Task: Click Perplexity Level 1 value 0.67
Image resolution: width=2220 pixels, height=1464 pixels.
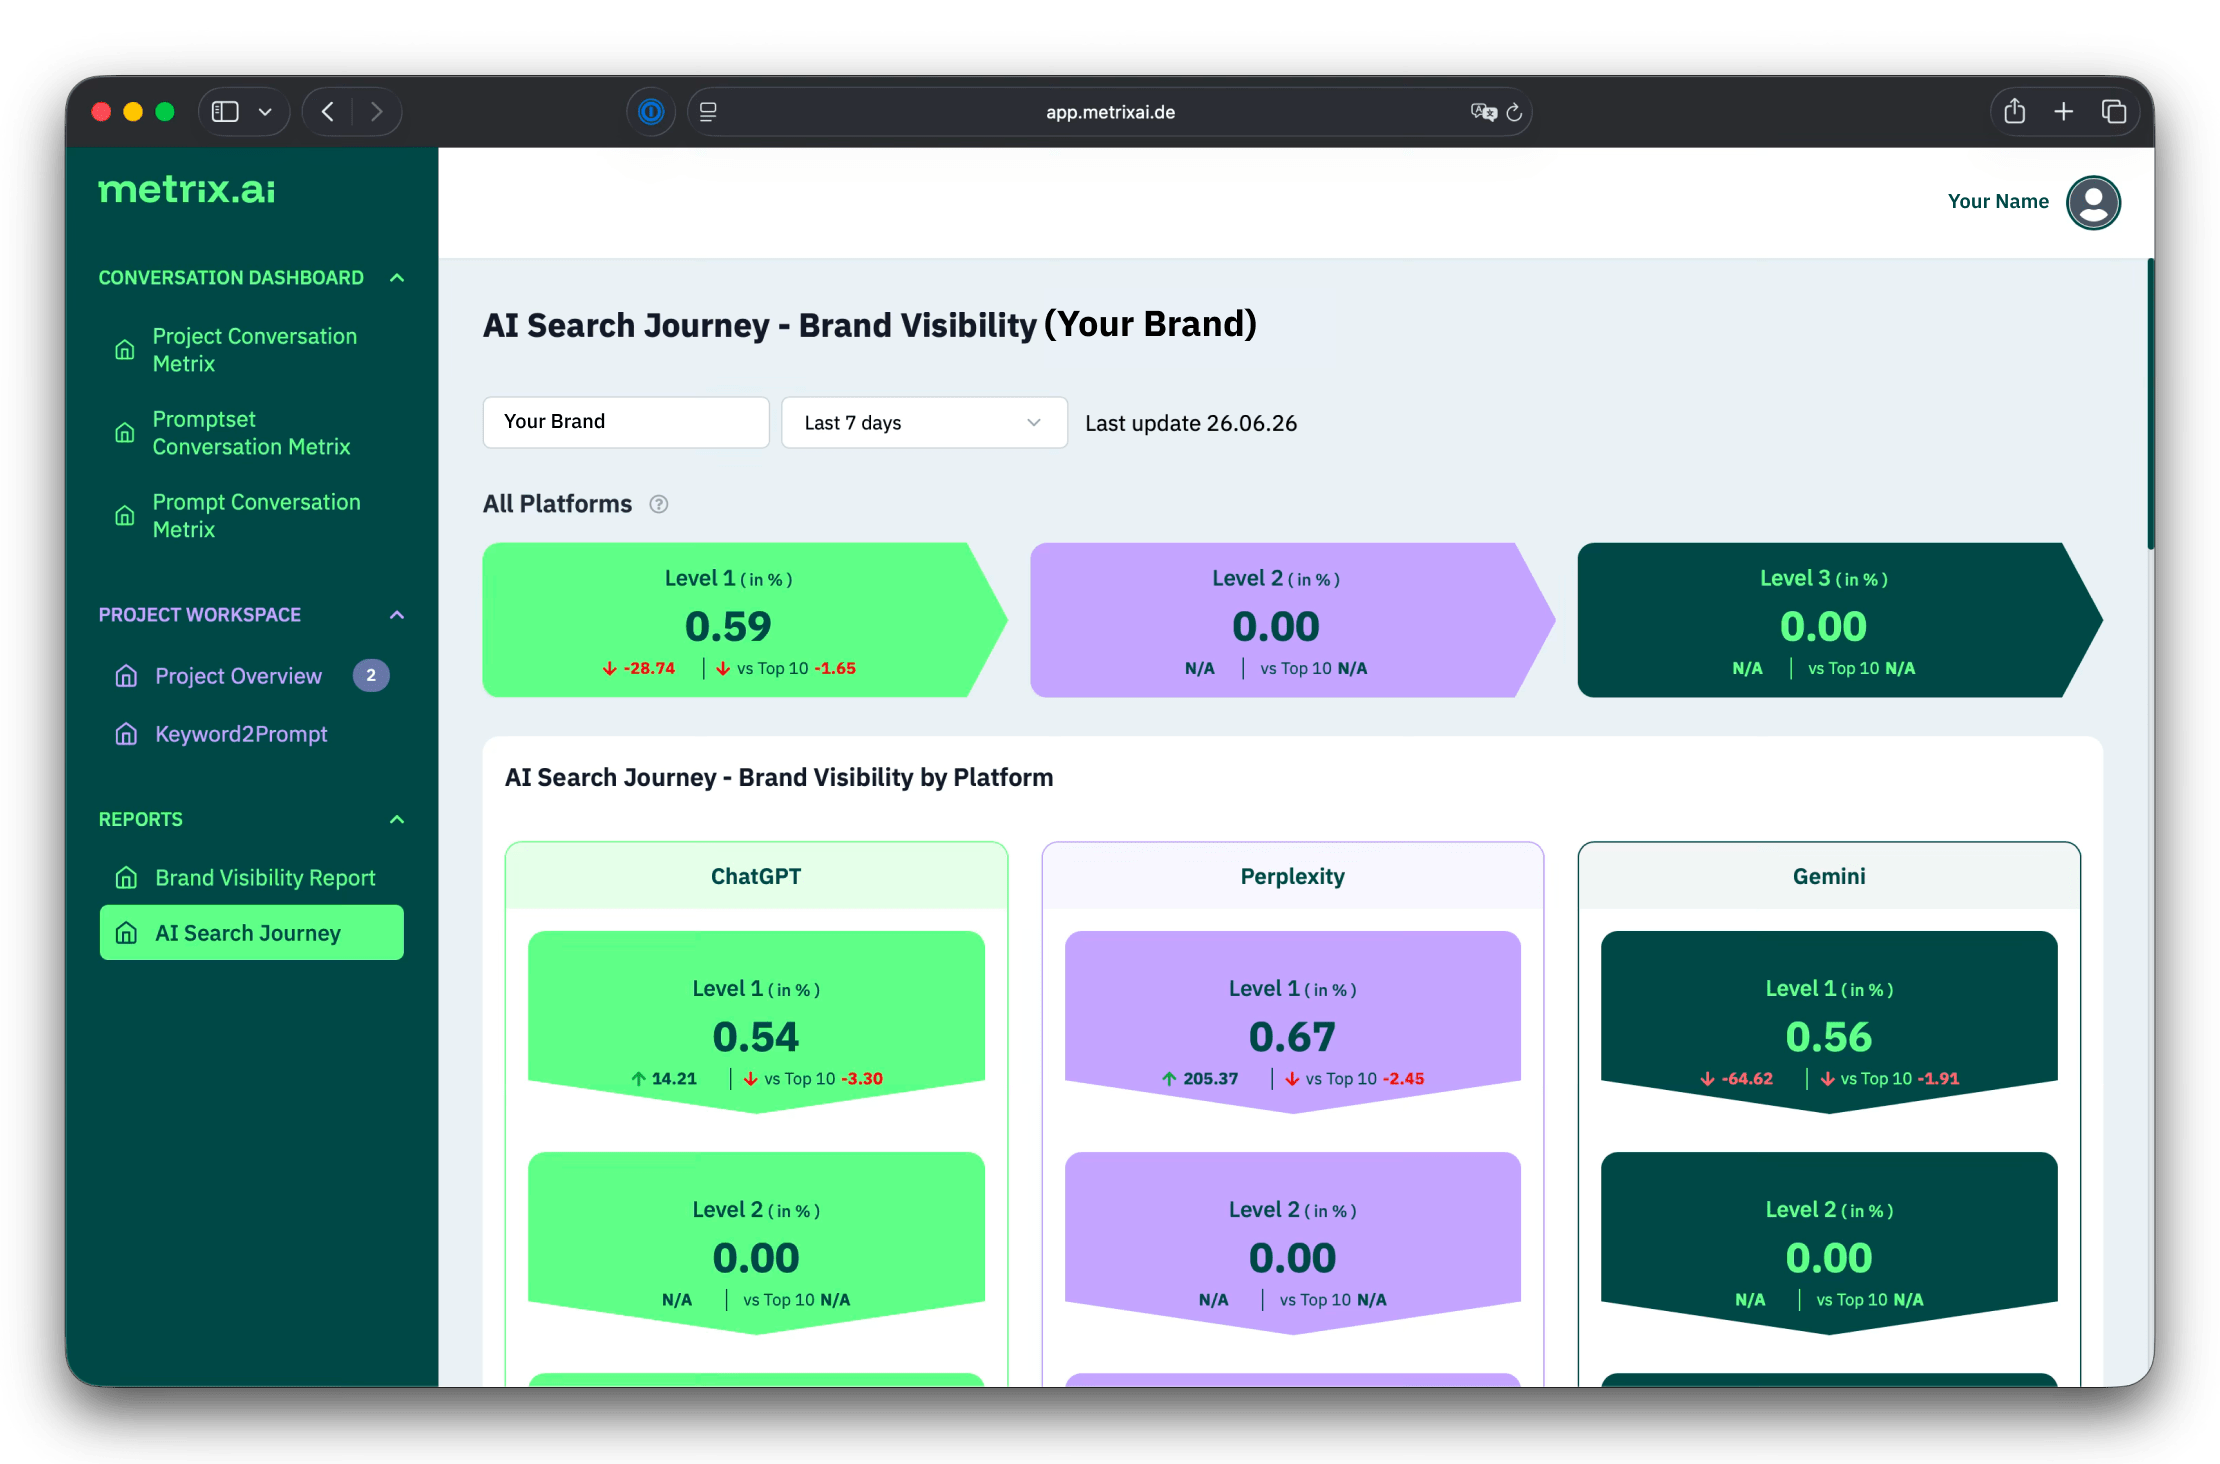Action: coord(1292,1037)
